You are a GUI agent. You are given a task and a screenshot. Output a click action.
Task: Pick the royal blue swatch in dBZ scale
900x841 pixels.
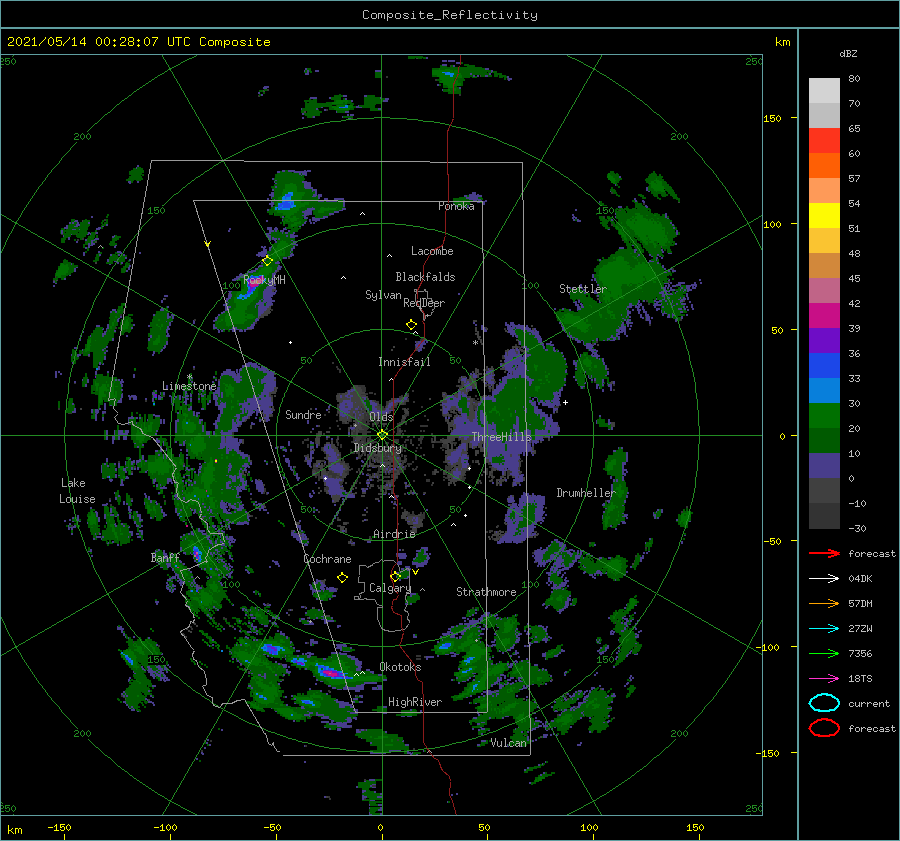coord(824,366)
